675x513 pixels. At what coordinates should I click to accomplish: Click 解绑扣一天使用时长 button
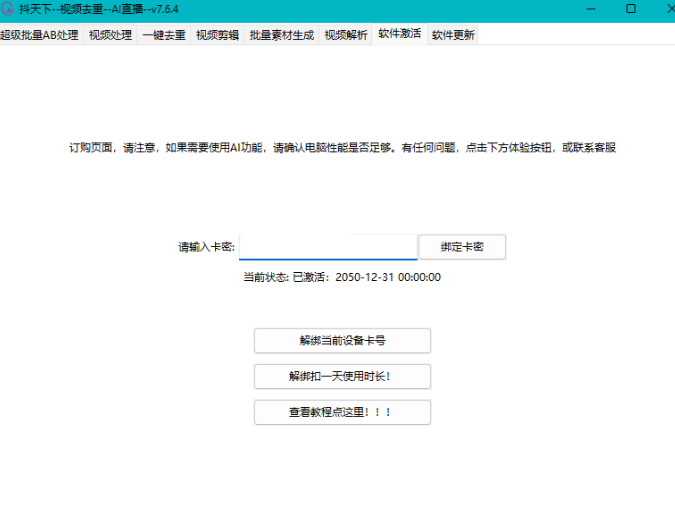click(342, 377)
